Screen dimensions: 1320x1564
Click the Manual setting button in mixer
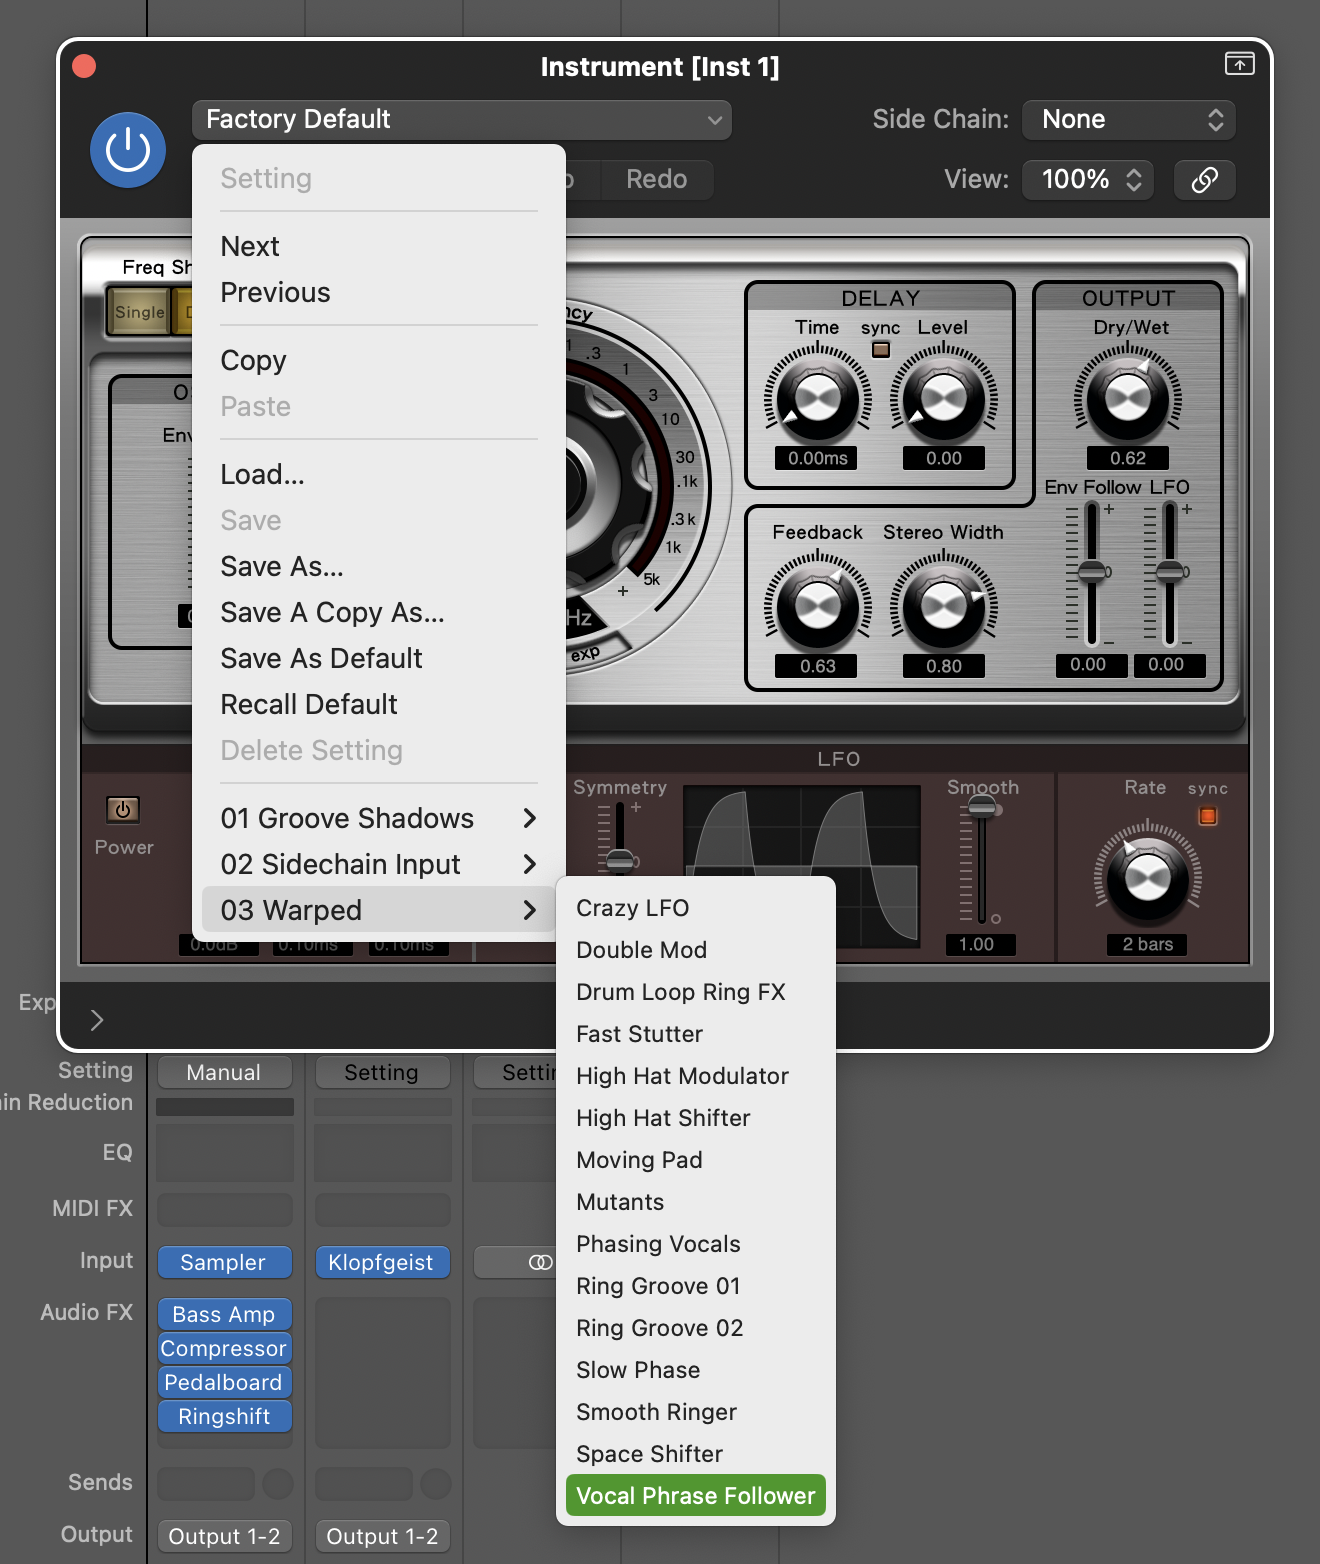[x=224, y=1072]
